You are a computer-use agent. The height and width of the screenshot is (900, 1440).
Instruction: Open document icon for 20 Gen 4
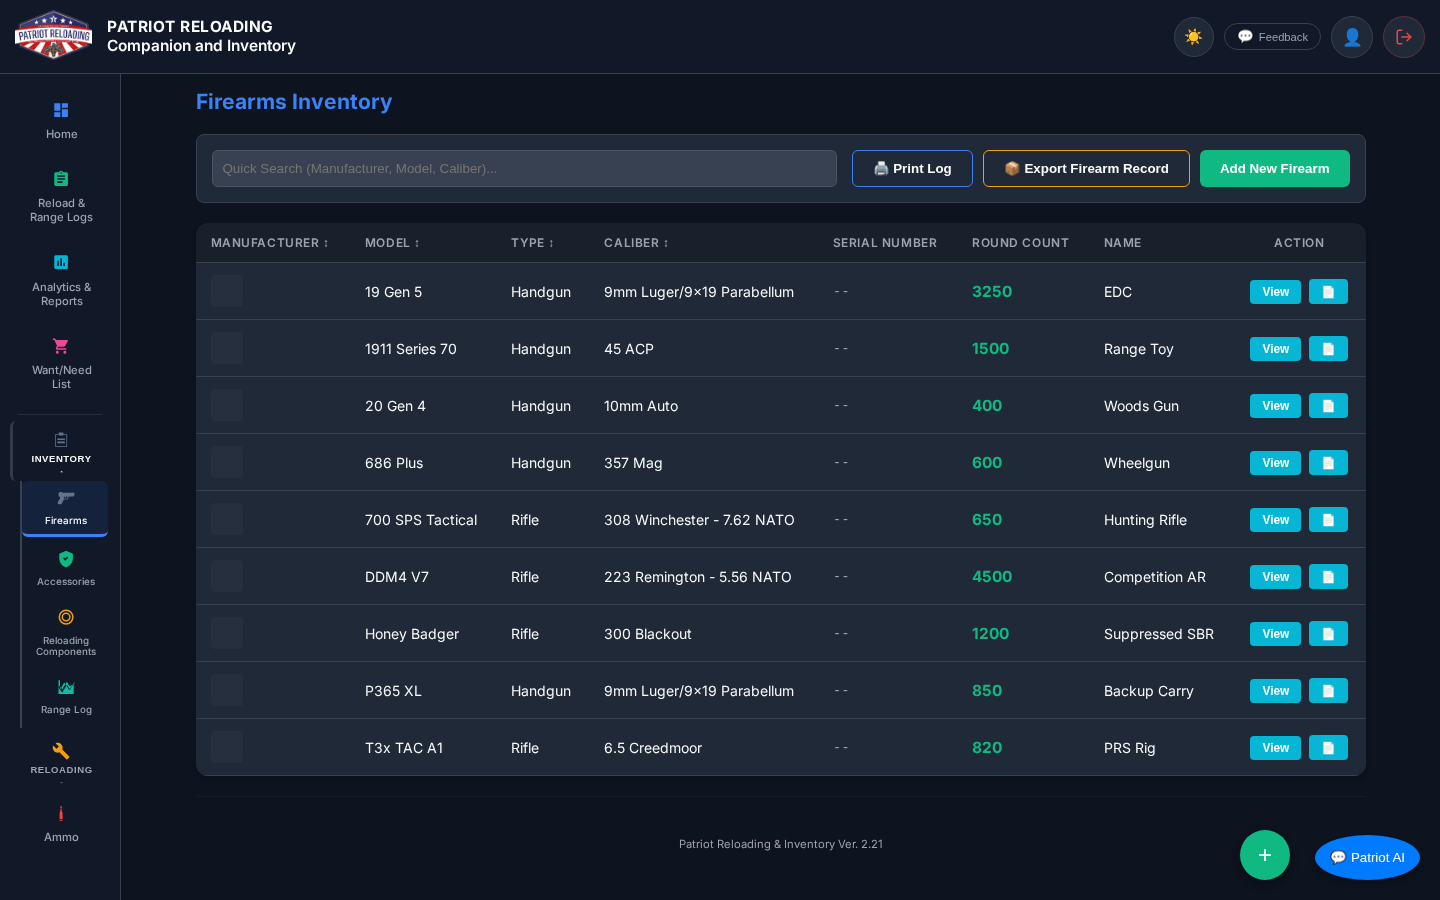[1328, 406]
